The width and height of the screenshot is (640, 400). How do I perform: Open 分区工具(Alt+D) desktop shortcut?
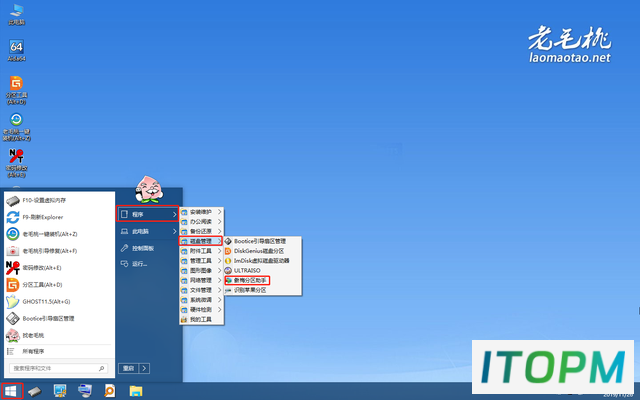(x=16, y=90)
